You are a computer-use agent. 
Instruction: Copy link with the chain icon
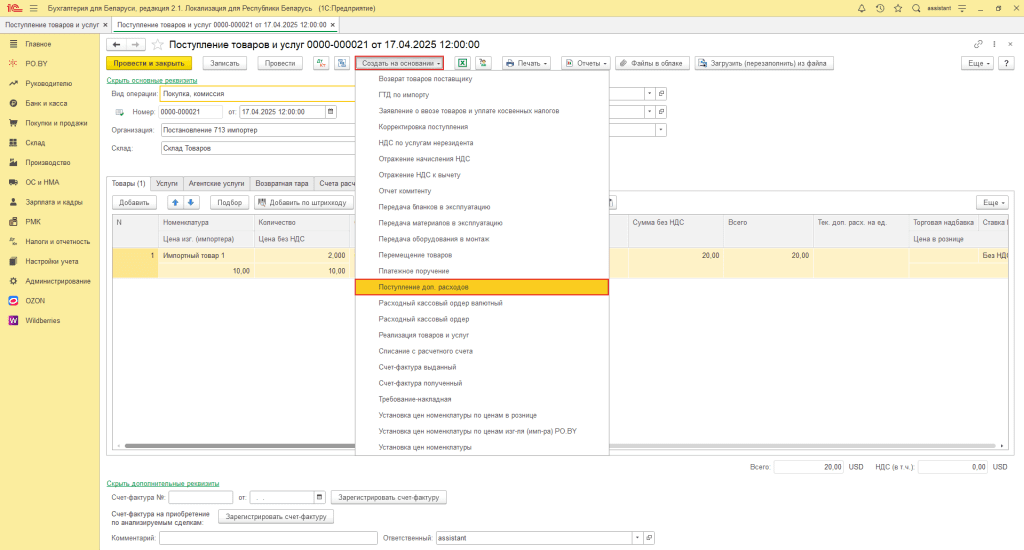(978, 44)
